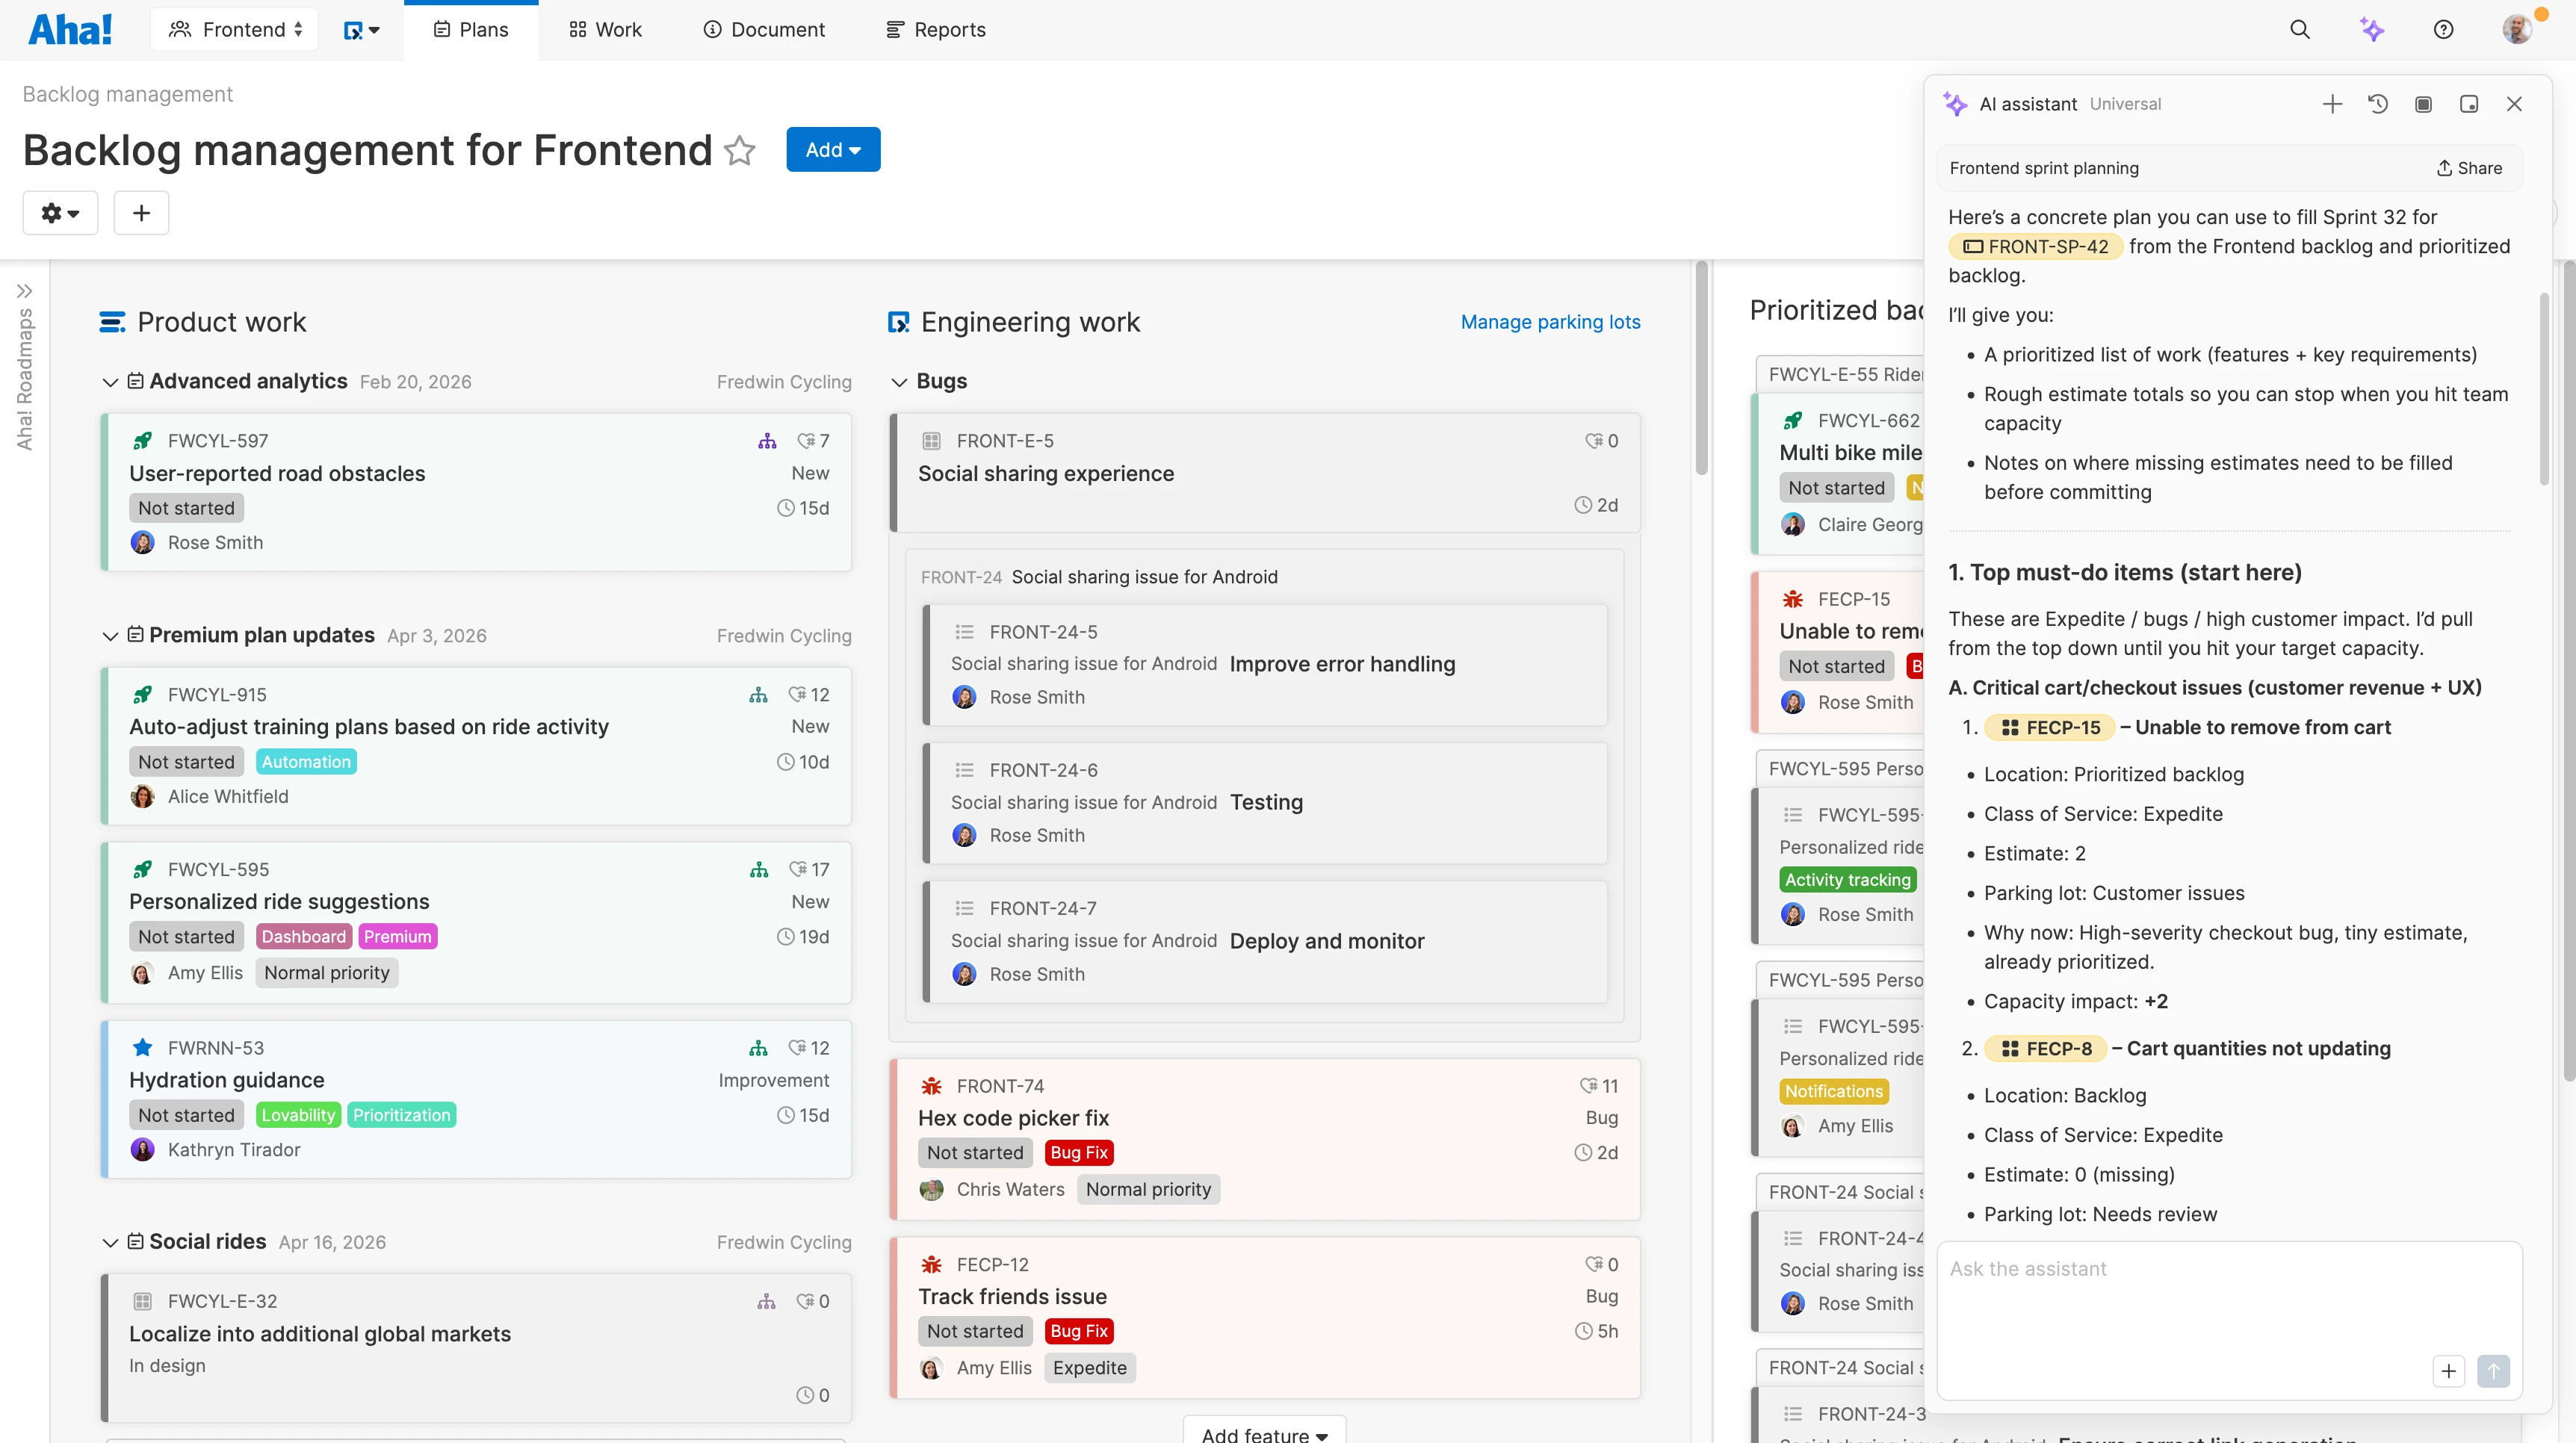View AI assistant conversation history
This screenshot has height=1443, width=2576.
click(2379, 104)
